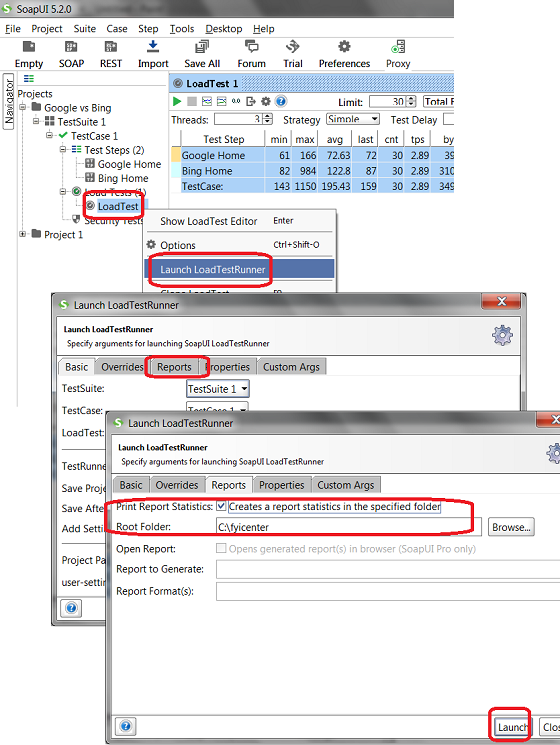Click help icon in front Launch LoadTestRunner dialog
This screenshot has width=560, height=745.
click(125, 726)
